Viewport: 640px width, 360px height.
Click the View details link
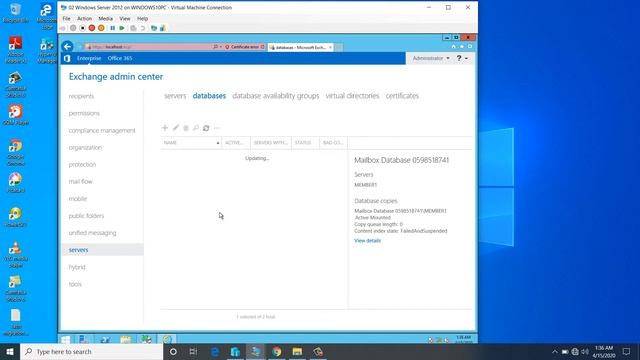(x=367, y=241)
